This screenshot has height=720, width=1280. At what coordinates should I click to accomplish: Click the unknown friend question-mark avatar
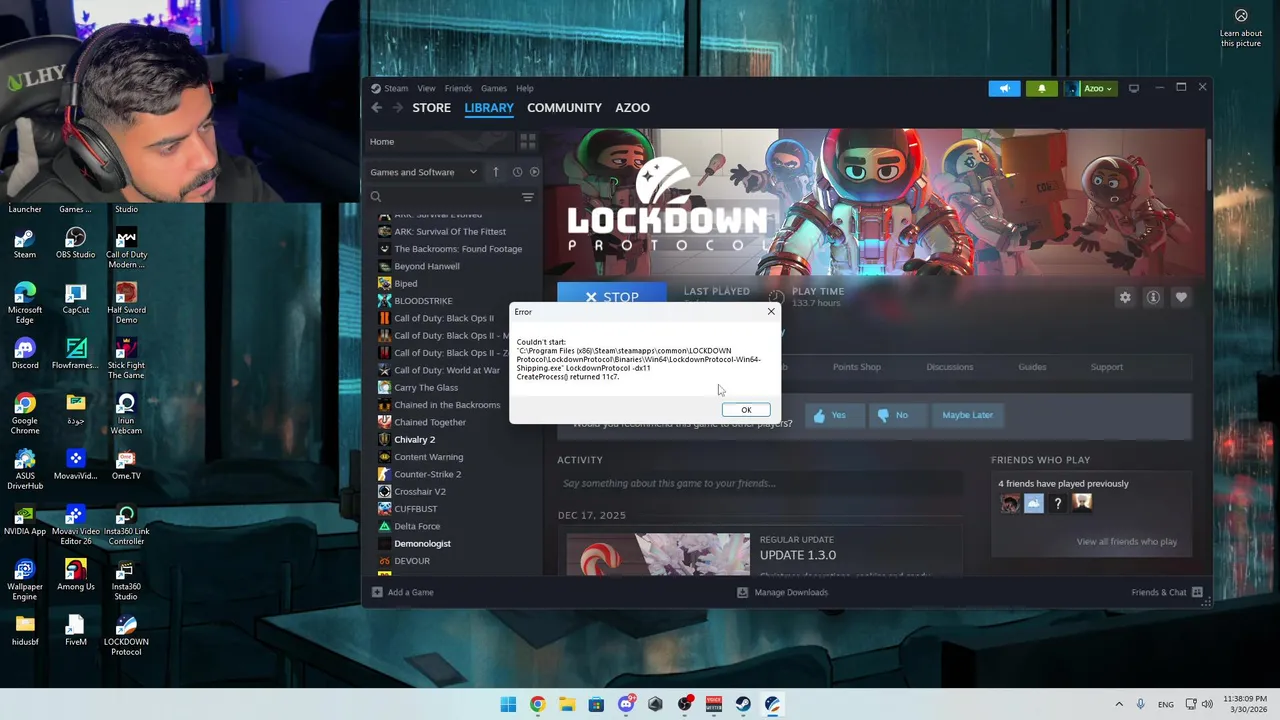(1057, 504)
